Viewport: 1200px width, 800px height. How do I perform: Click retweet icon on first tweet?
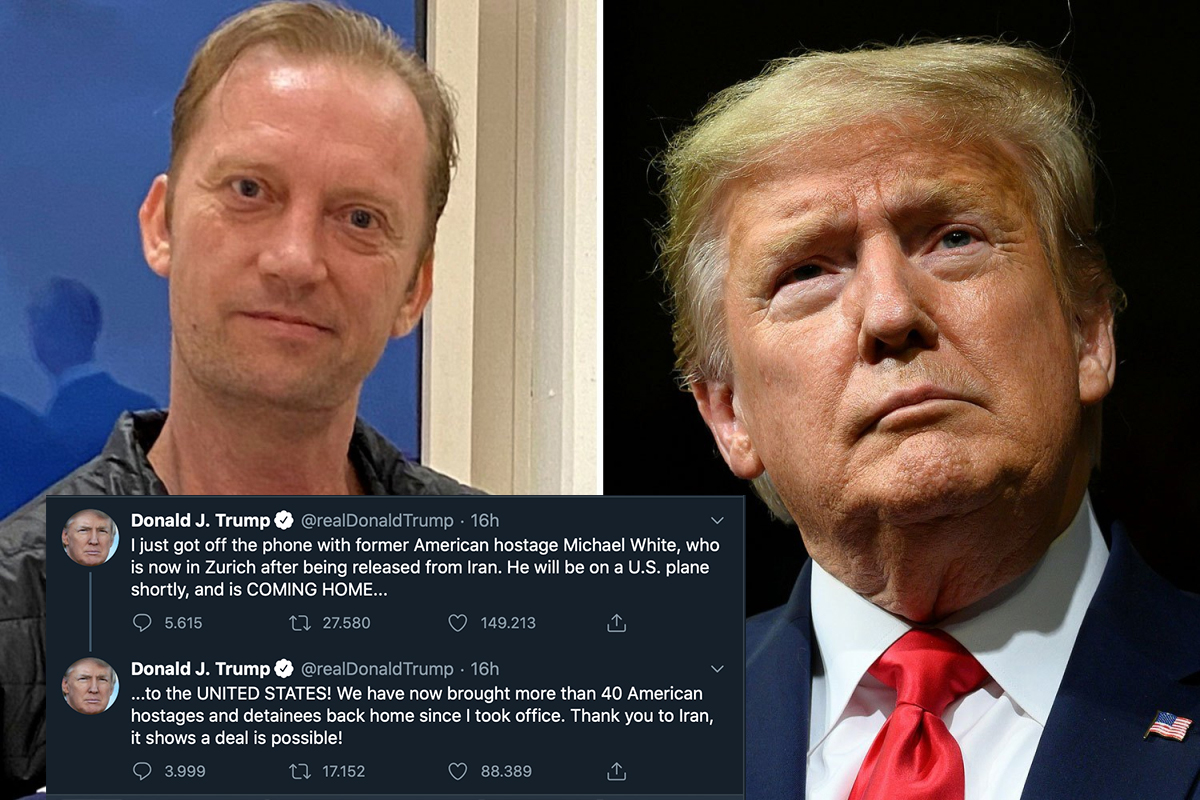299,623
